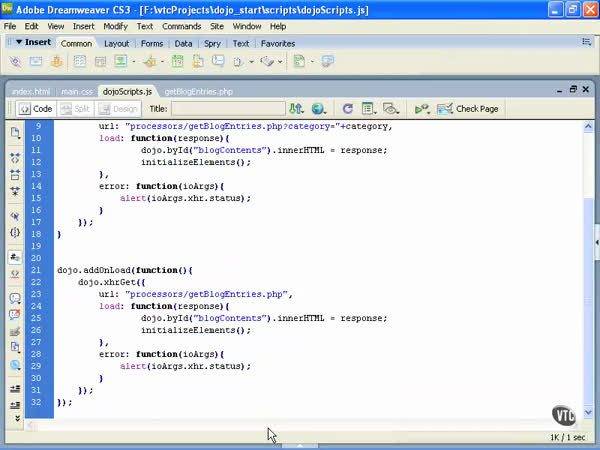Click the Title text field
This screenshot has width=600, height=450.
coord(227,108)
